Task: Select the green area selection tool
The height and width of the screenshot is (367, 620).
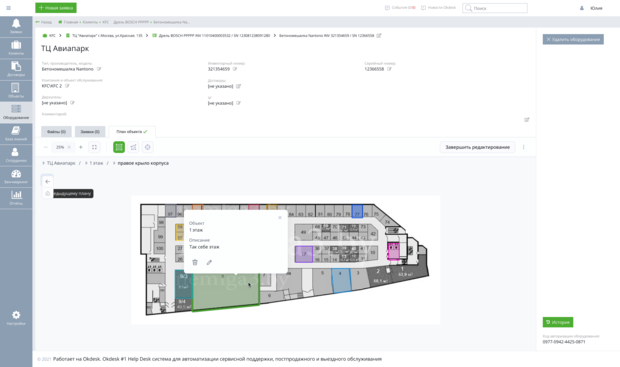Action: [x=119, y=147]
